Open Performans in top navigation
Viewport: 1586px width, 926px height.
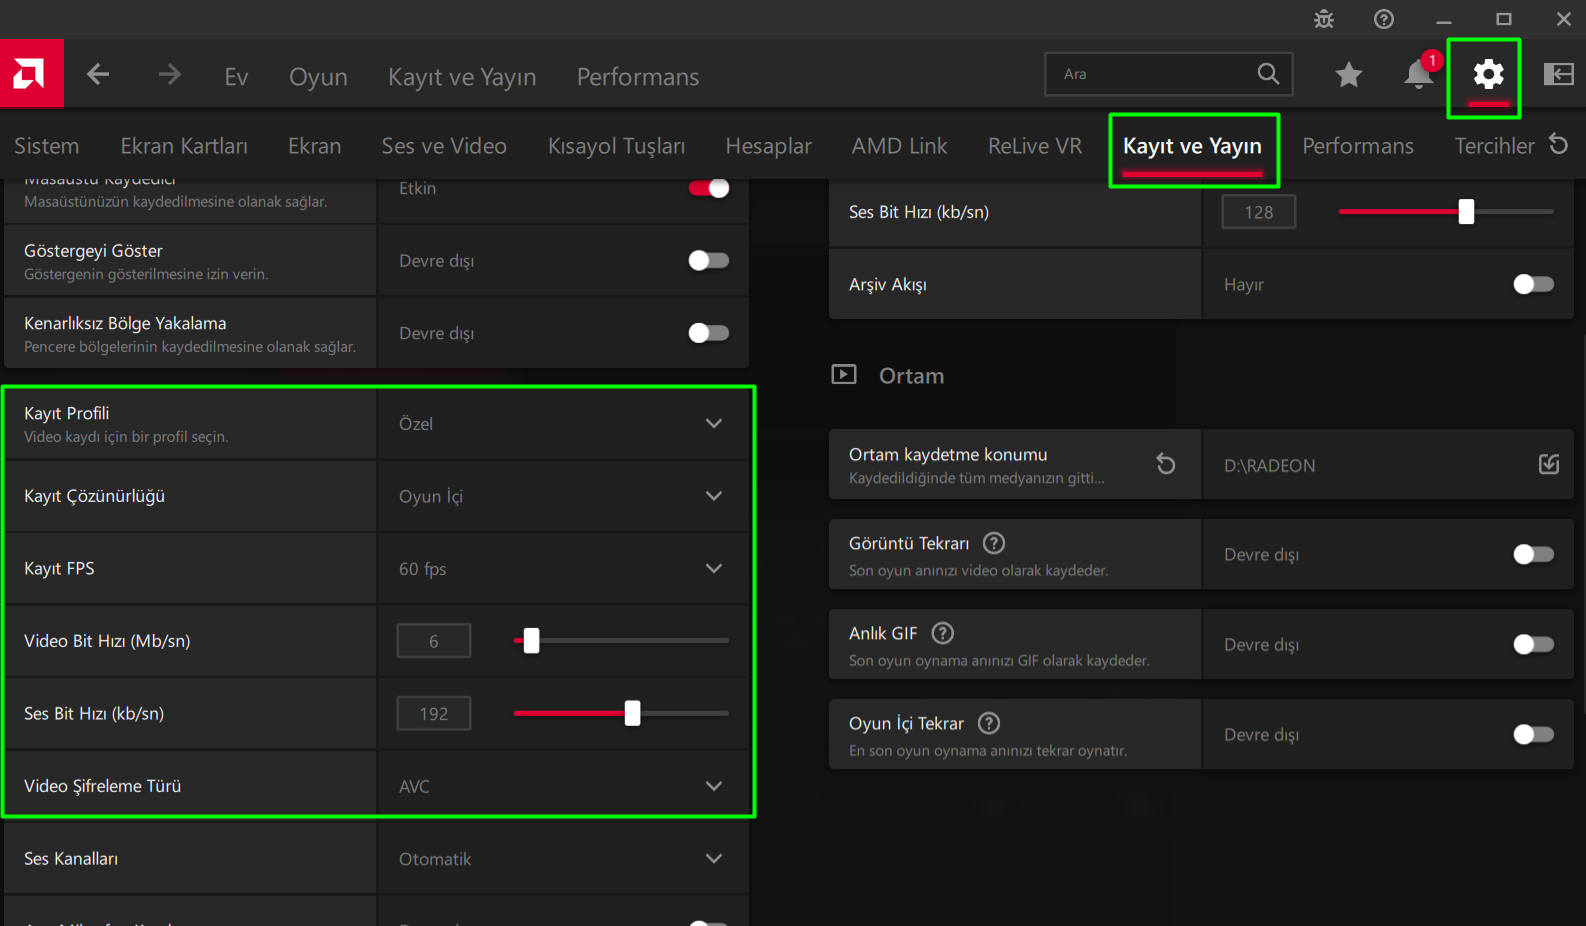click(638, 77)
